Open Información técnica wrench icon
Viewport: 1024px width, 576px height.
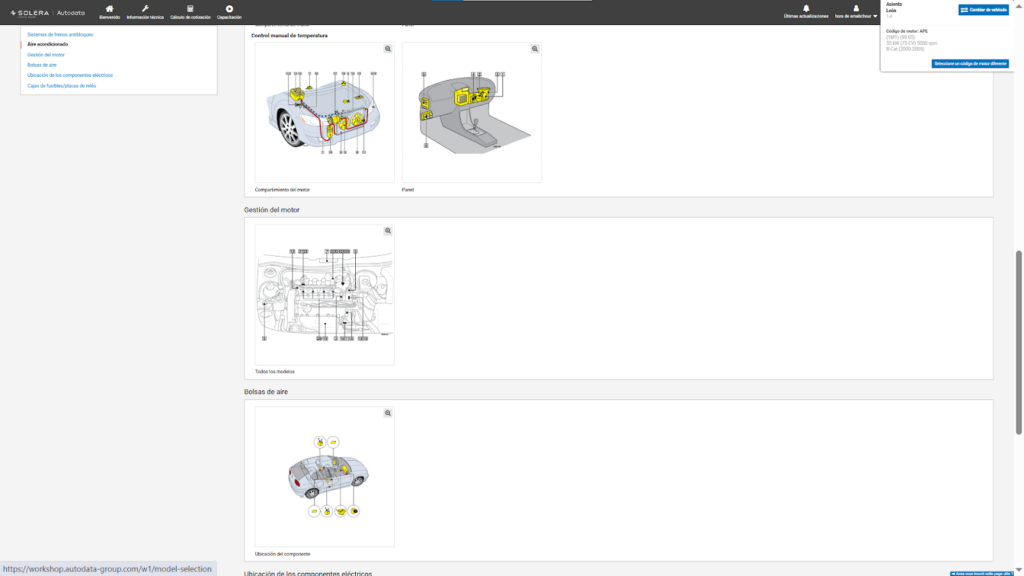click(145, 9)
